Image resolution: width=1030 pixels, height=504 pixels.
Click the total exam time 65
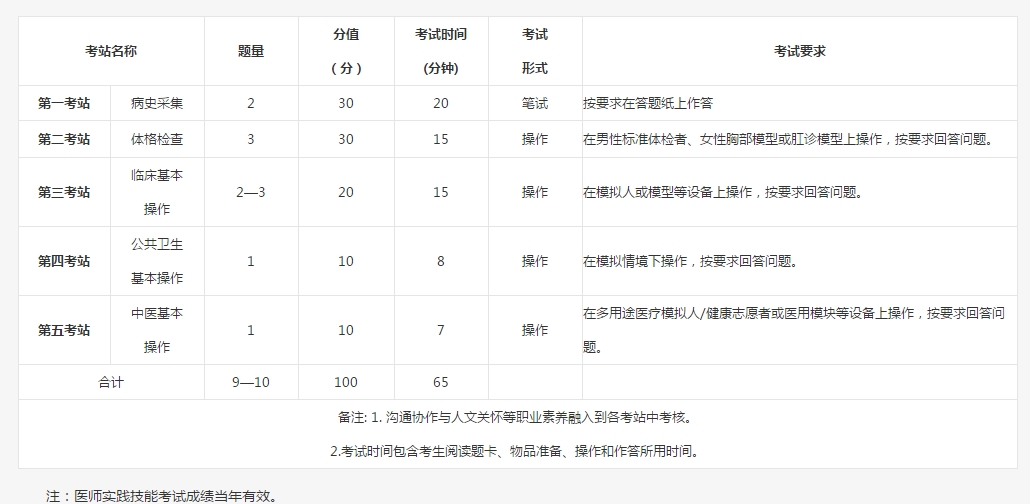point(440,382)
